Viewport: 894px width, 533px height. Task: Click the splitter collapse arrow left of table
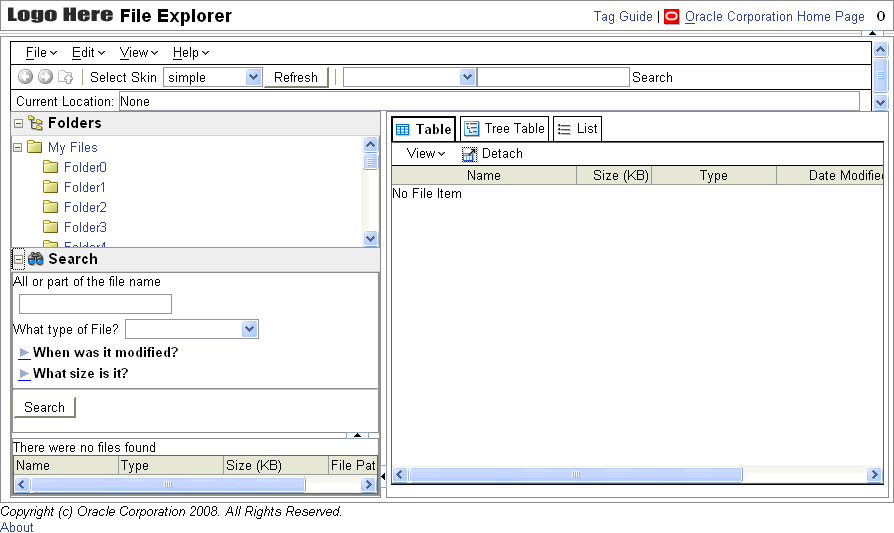coord(383,476)
